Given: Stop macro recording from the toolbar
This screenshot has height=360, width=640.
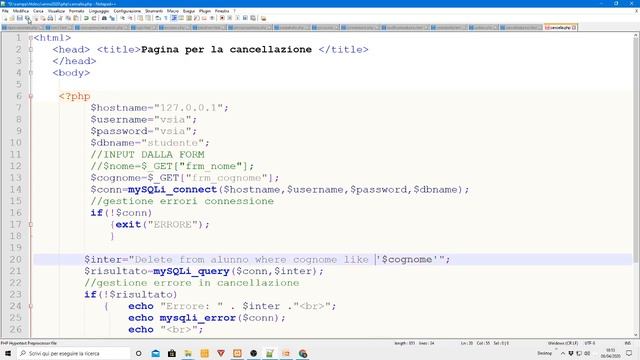Looking at the screenshot, I should pyautogui.click(x=229, y=18).
